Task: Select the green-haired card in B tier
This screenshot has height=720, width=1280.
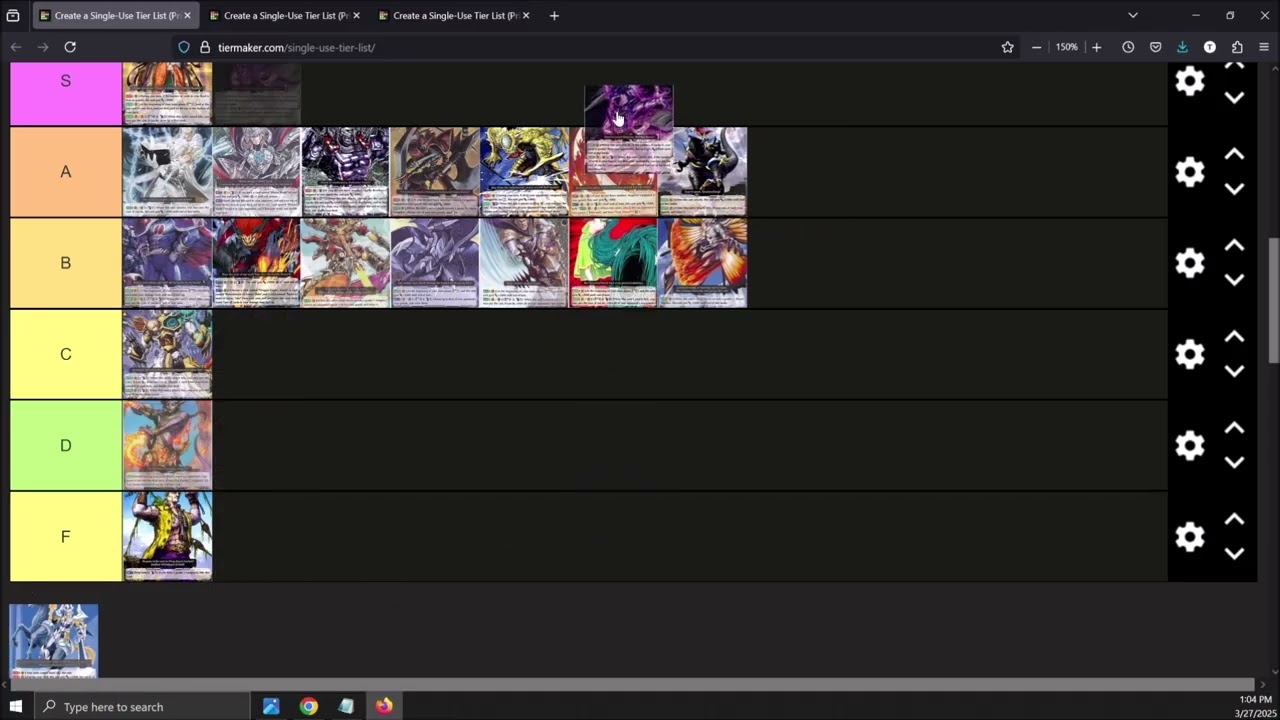Action: click(x=613, y=263)
